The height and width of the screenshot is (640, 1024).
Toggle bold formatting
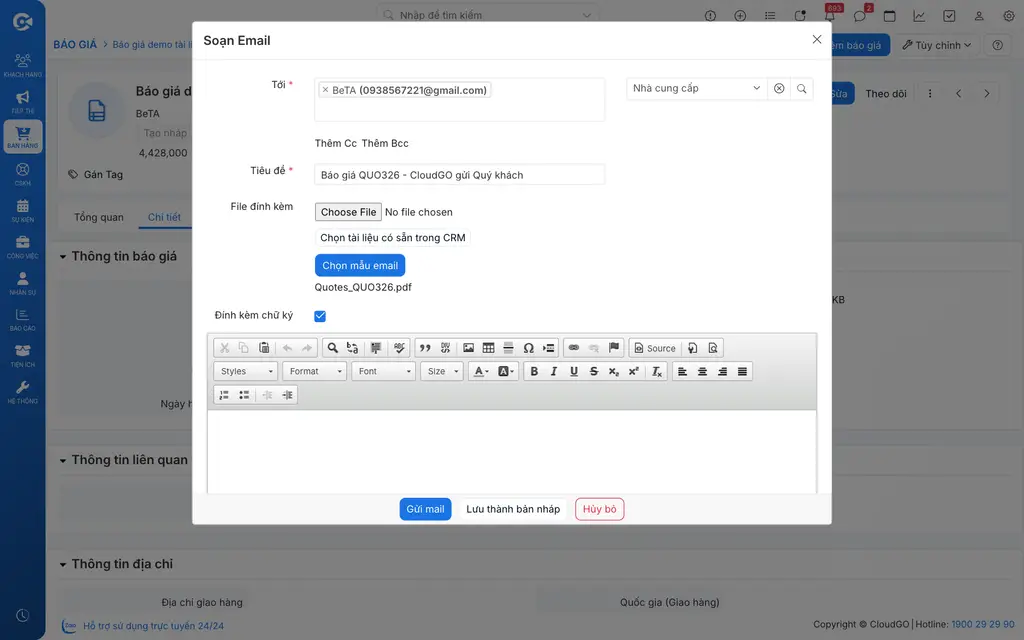[534, 372]
